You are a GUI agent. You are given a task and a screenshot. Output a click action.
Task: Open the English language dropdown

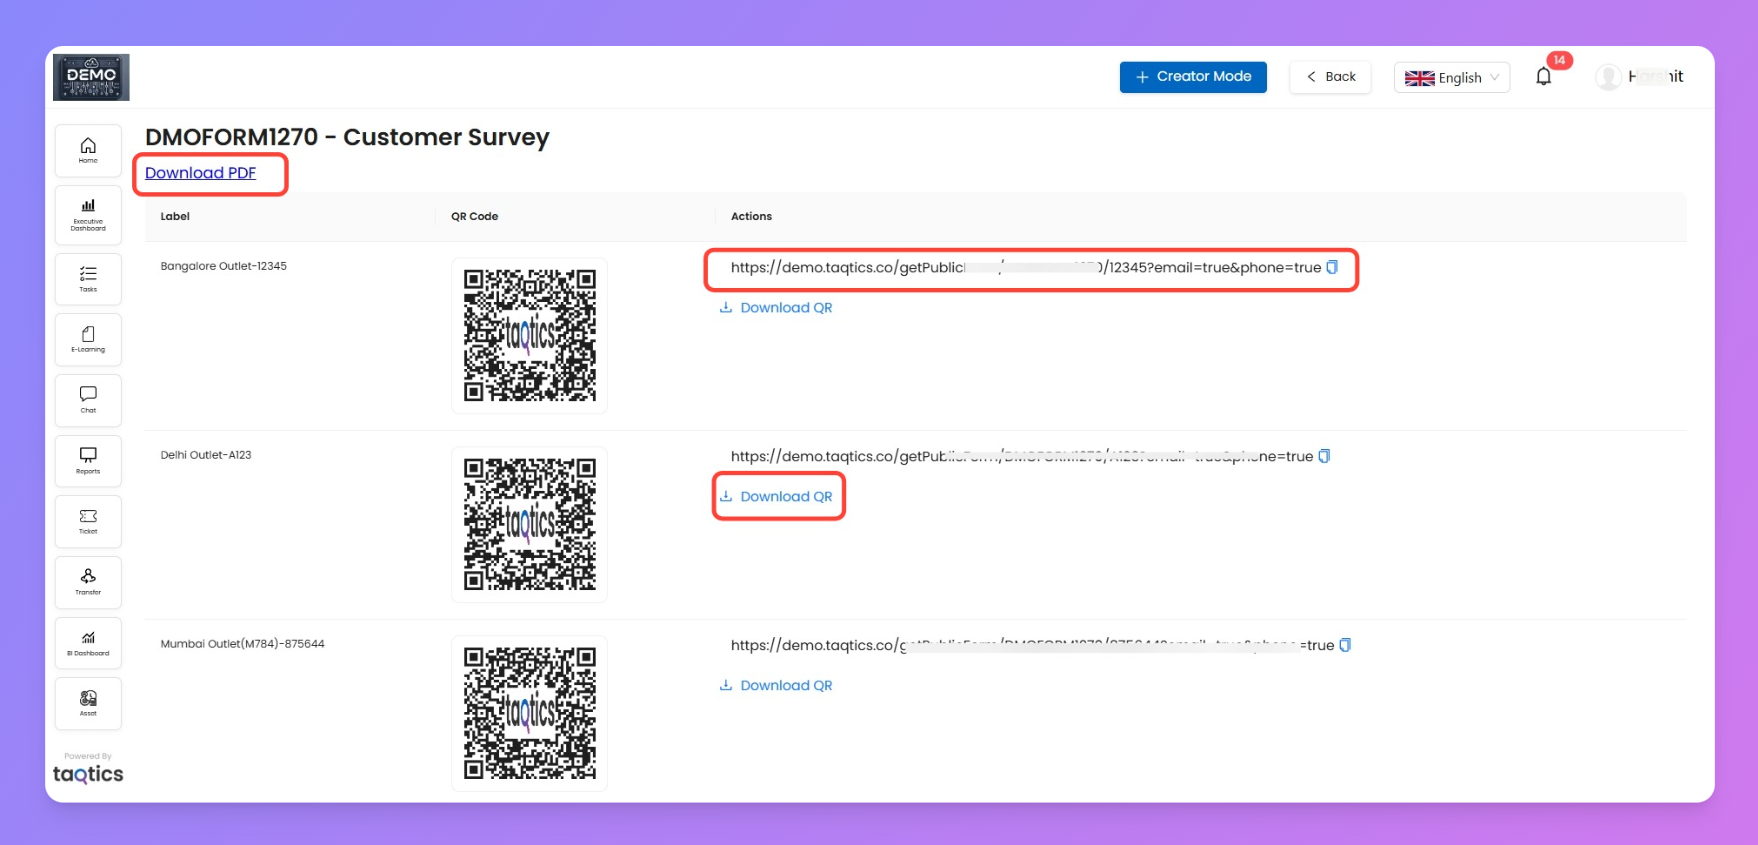tap(1452, 77)
